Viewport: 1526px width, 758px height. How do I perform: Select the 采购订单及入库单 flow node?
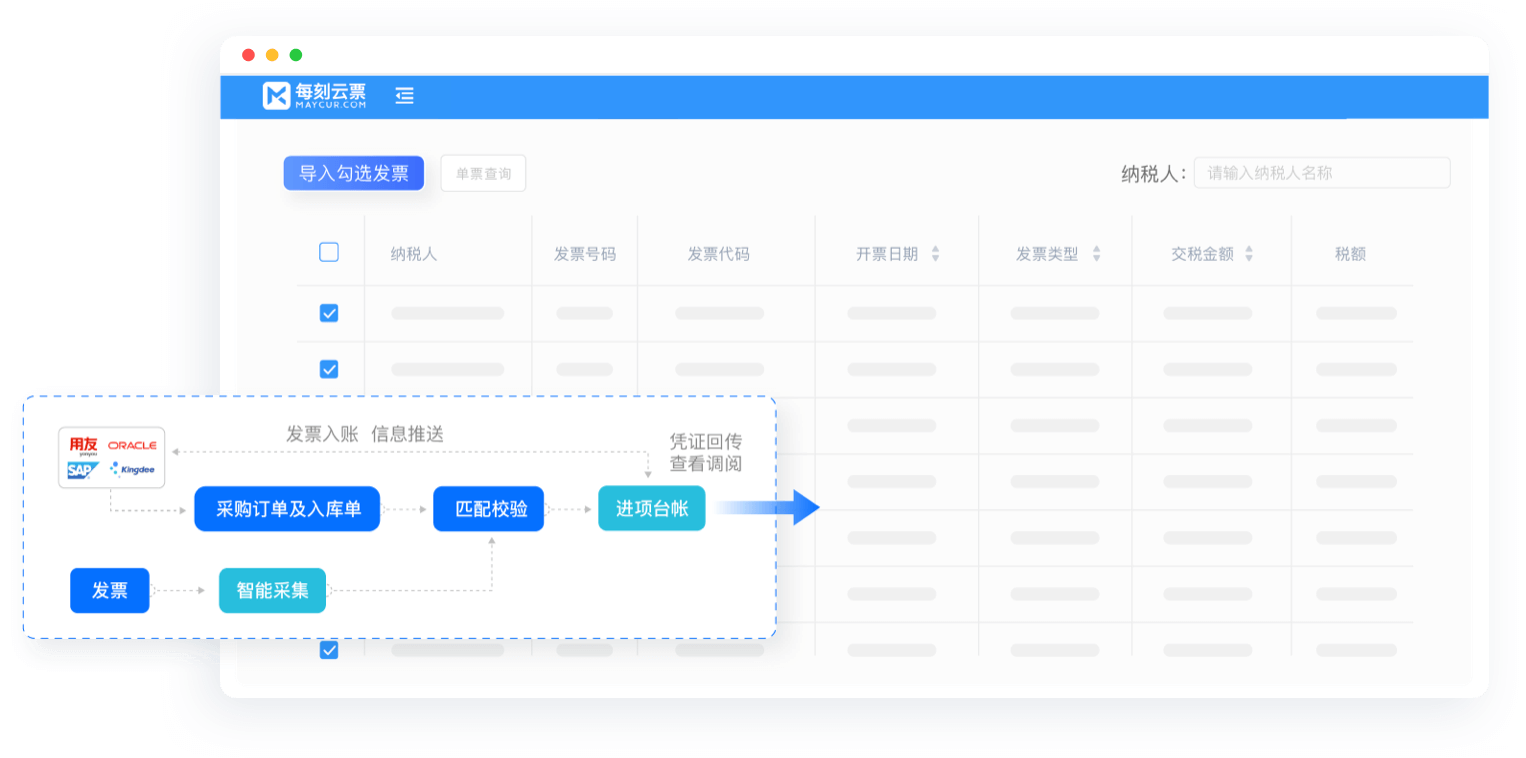(287, 509)
